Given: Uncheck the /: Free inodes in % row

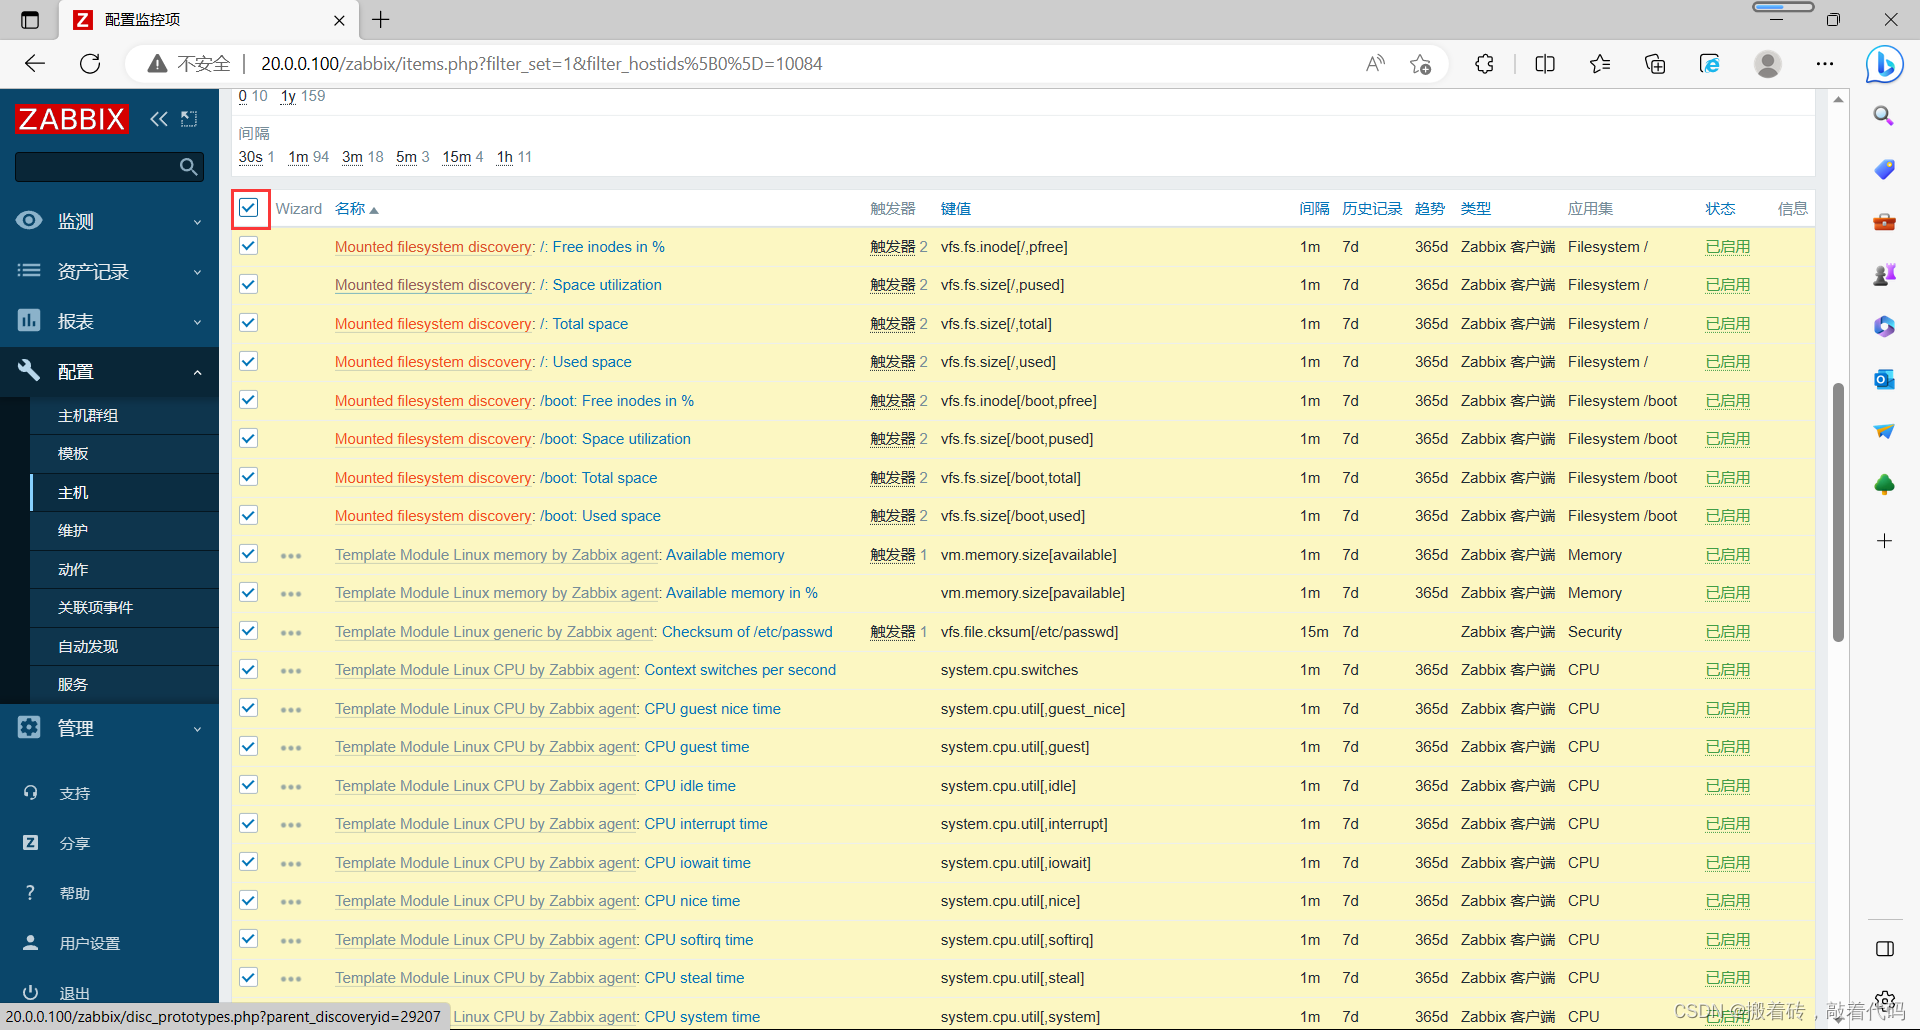Looking at the screenshot, I should pyautogui.click(x=249, y=246).
